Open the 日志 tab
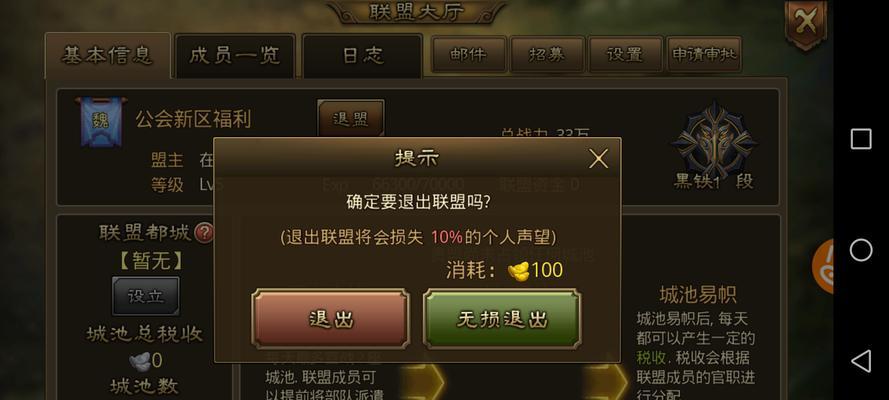 (x=363, y=56)
